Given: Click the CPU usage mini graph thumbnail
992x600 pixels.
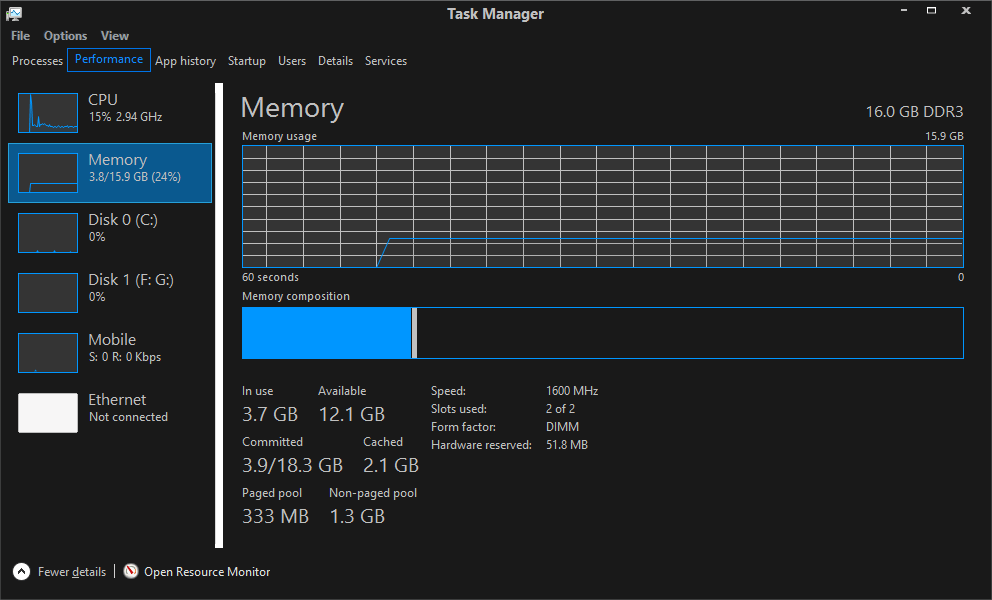Looking at the screenshot, I should tap(48, 113).
